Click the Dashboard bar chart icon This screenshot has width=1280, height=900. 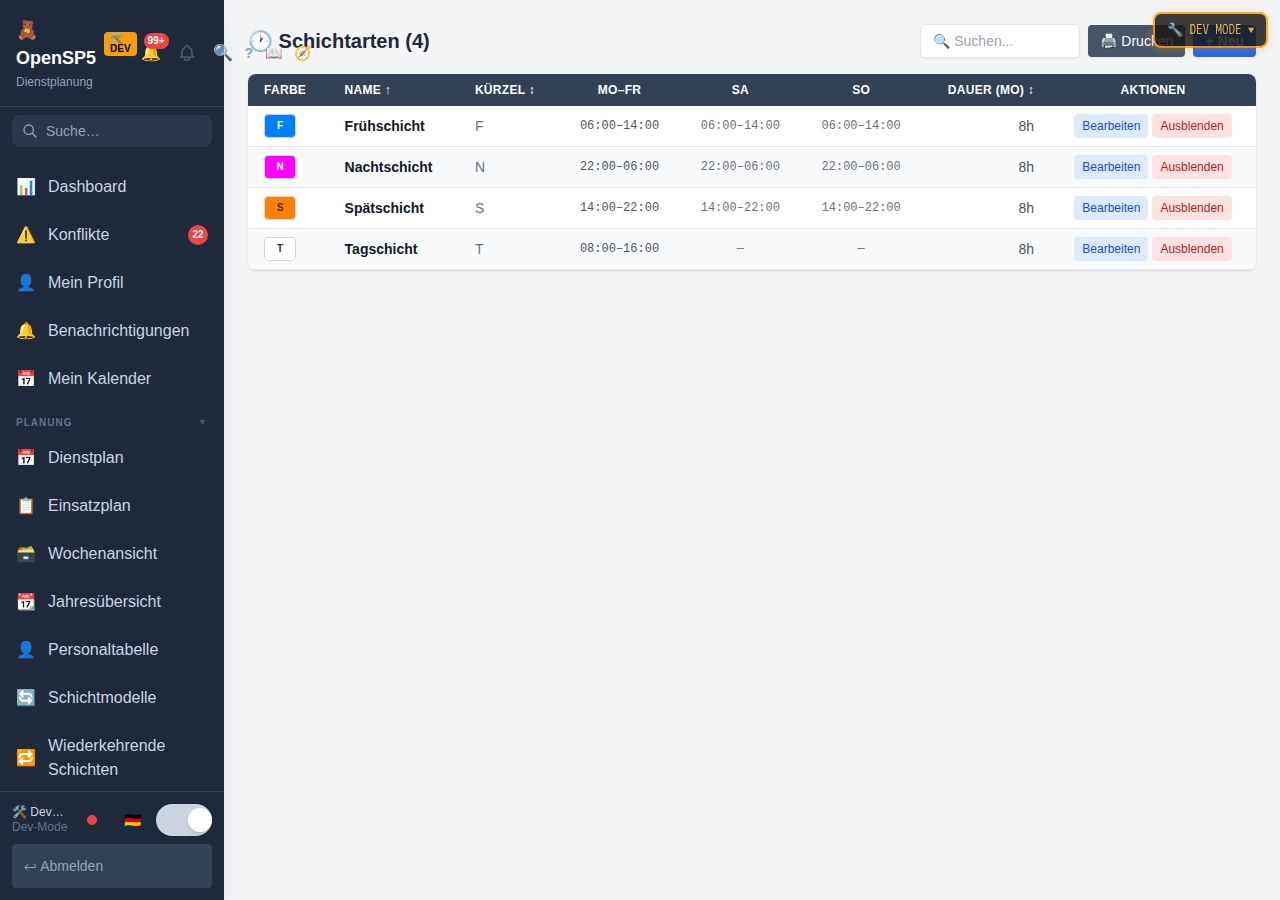click(x=26, y=186)
